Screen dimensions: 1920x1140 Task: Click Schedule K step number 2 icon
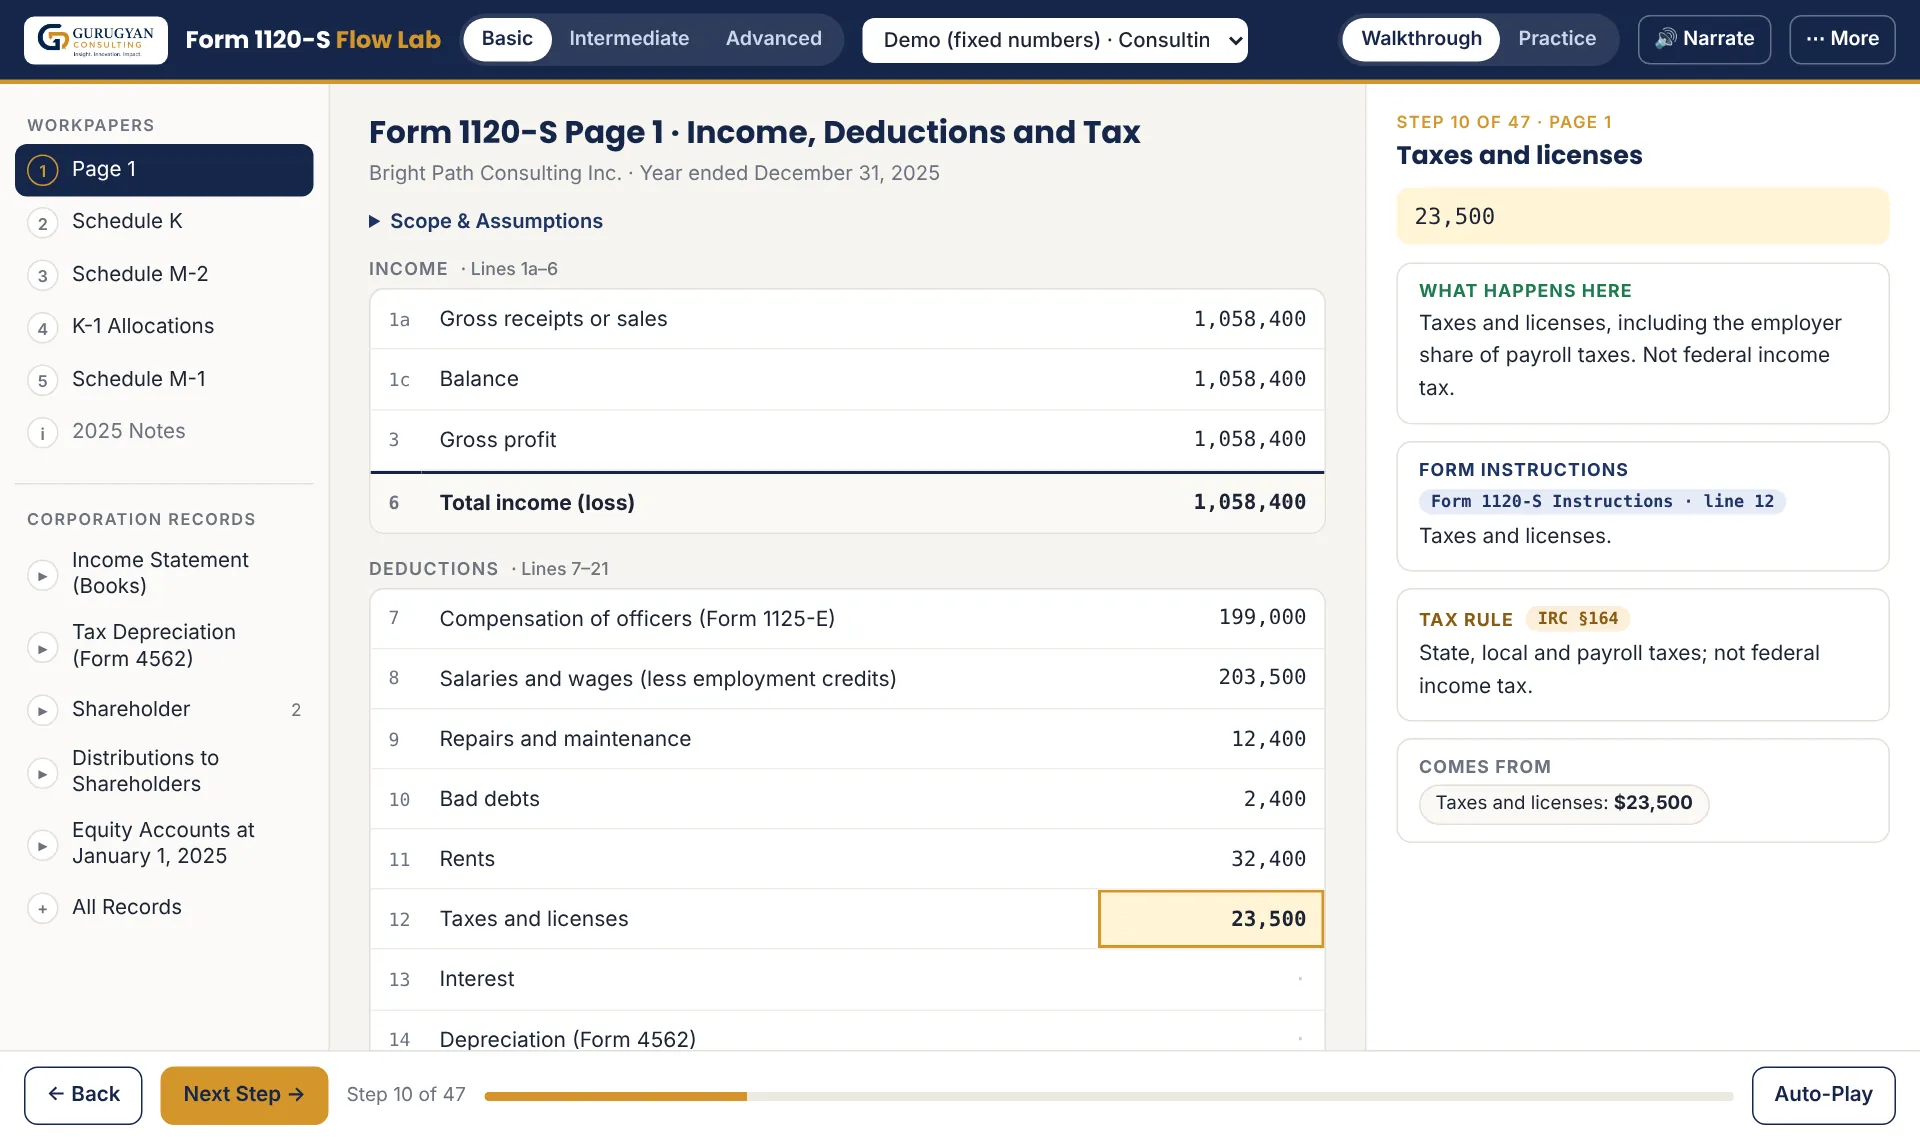pos(42,223)
